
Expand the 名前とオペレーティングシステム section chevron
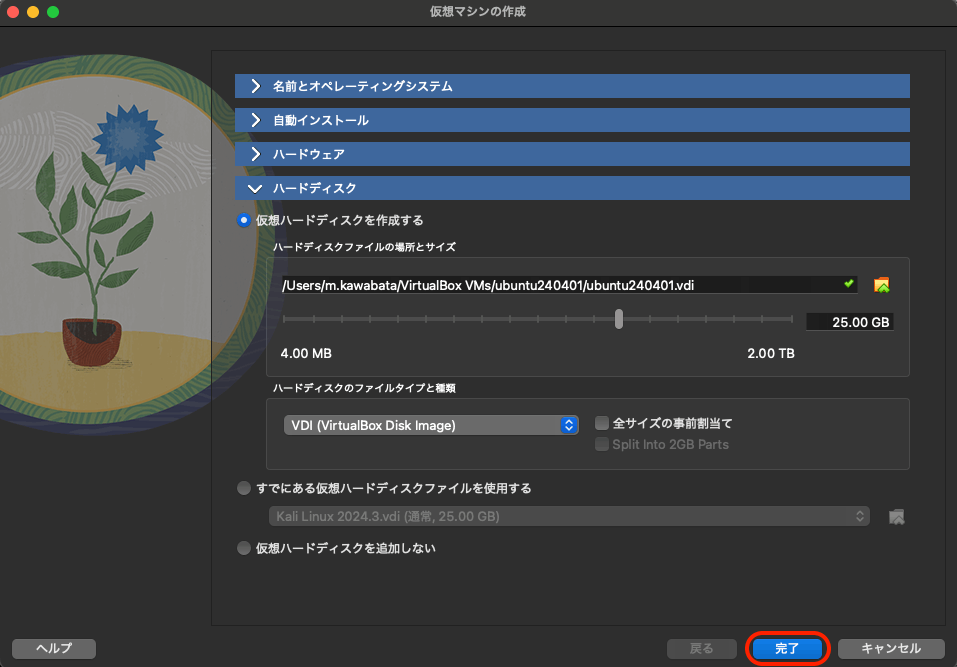pos(255,86)
